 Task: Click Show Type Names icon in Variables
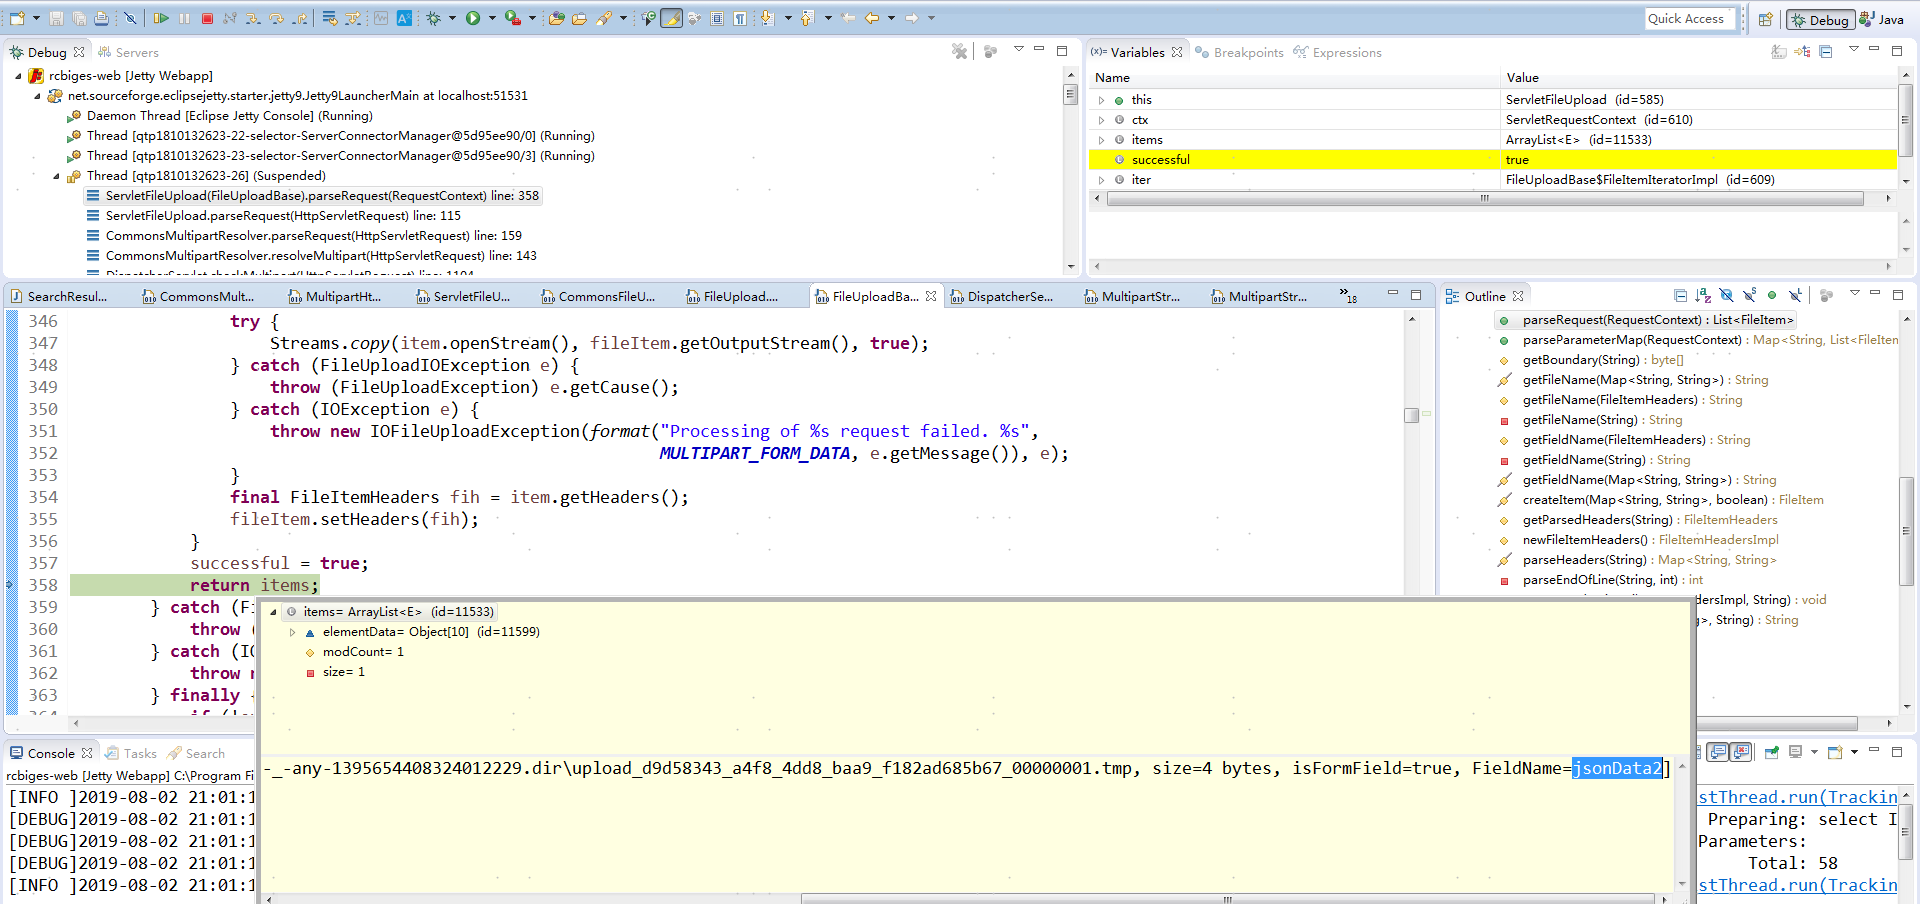1778,52
